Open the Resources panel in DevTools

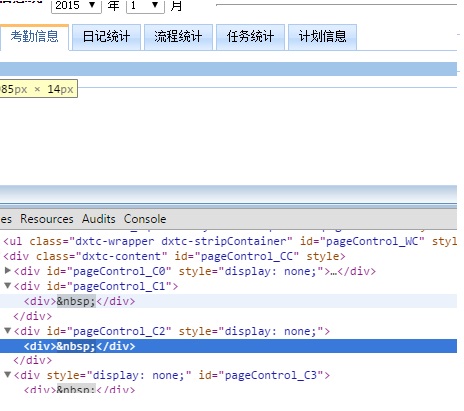pos(47,219)
